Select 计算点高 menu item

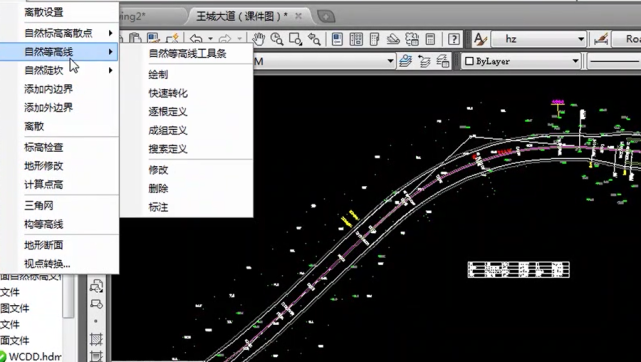tap(44, 185)
